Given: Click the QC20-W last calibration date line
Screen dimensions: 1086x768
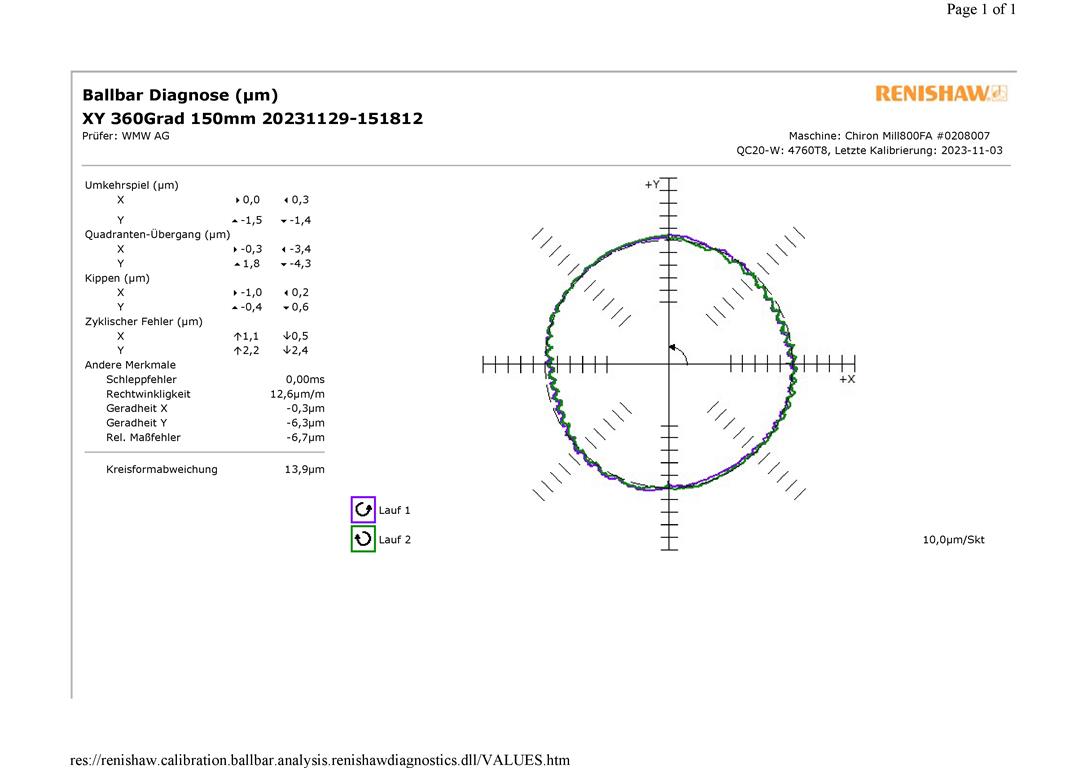Looking at the screenshot, I should click(x=869, y=150).
